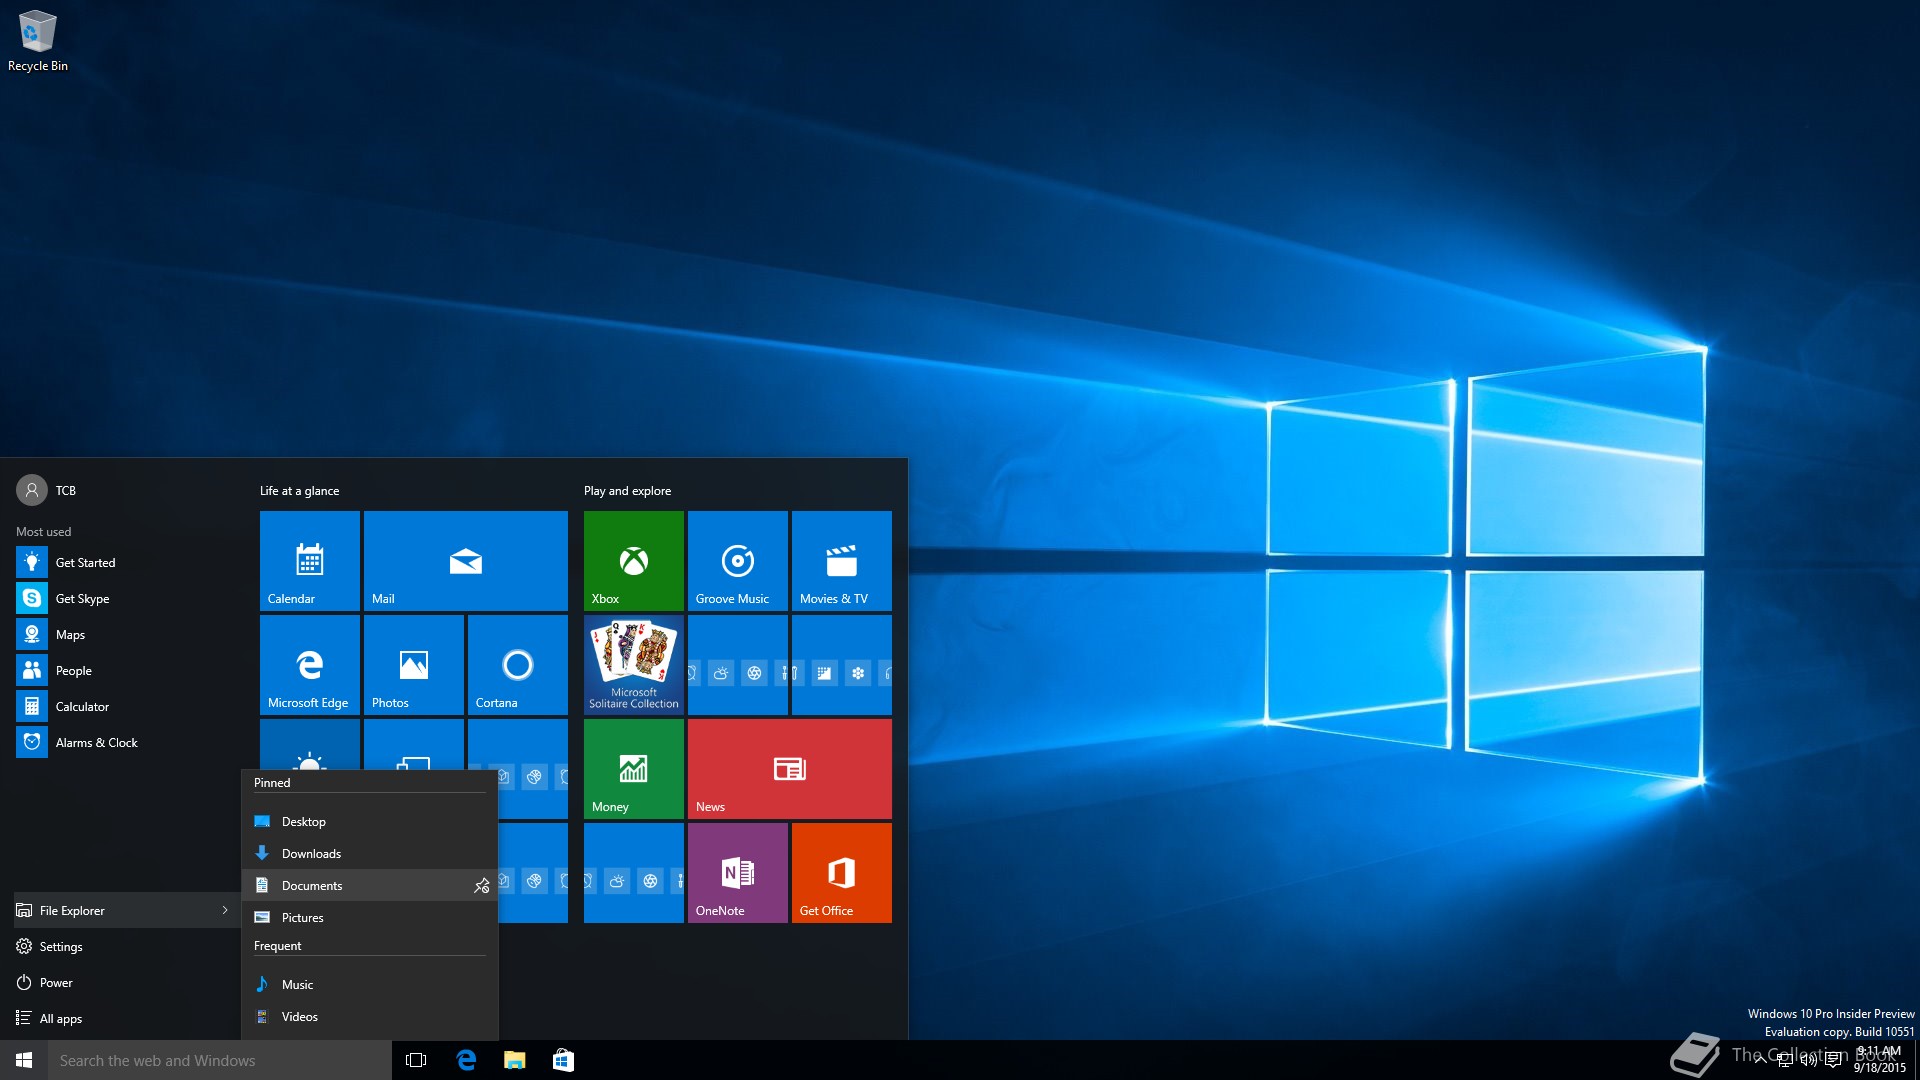Viewport: 1920px width, 1080px height.
Task: Select Desktop in the pinned list
Action: point(369,821)
